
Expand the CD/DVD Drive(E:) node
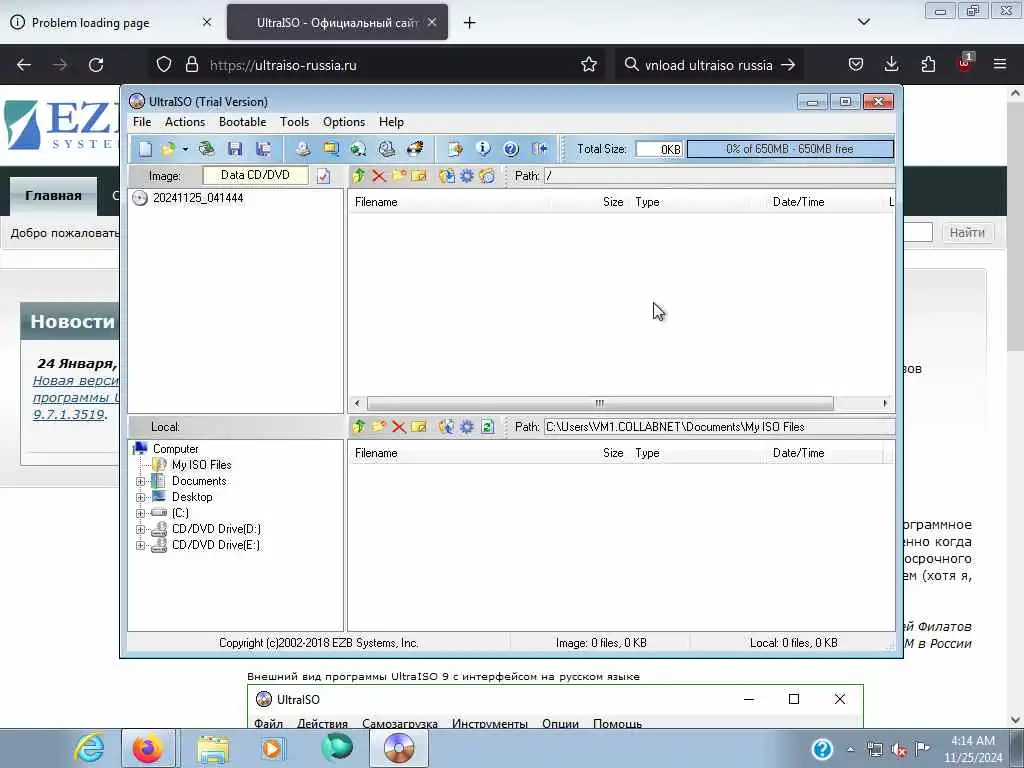[140, 545]
